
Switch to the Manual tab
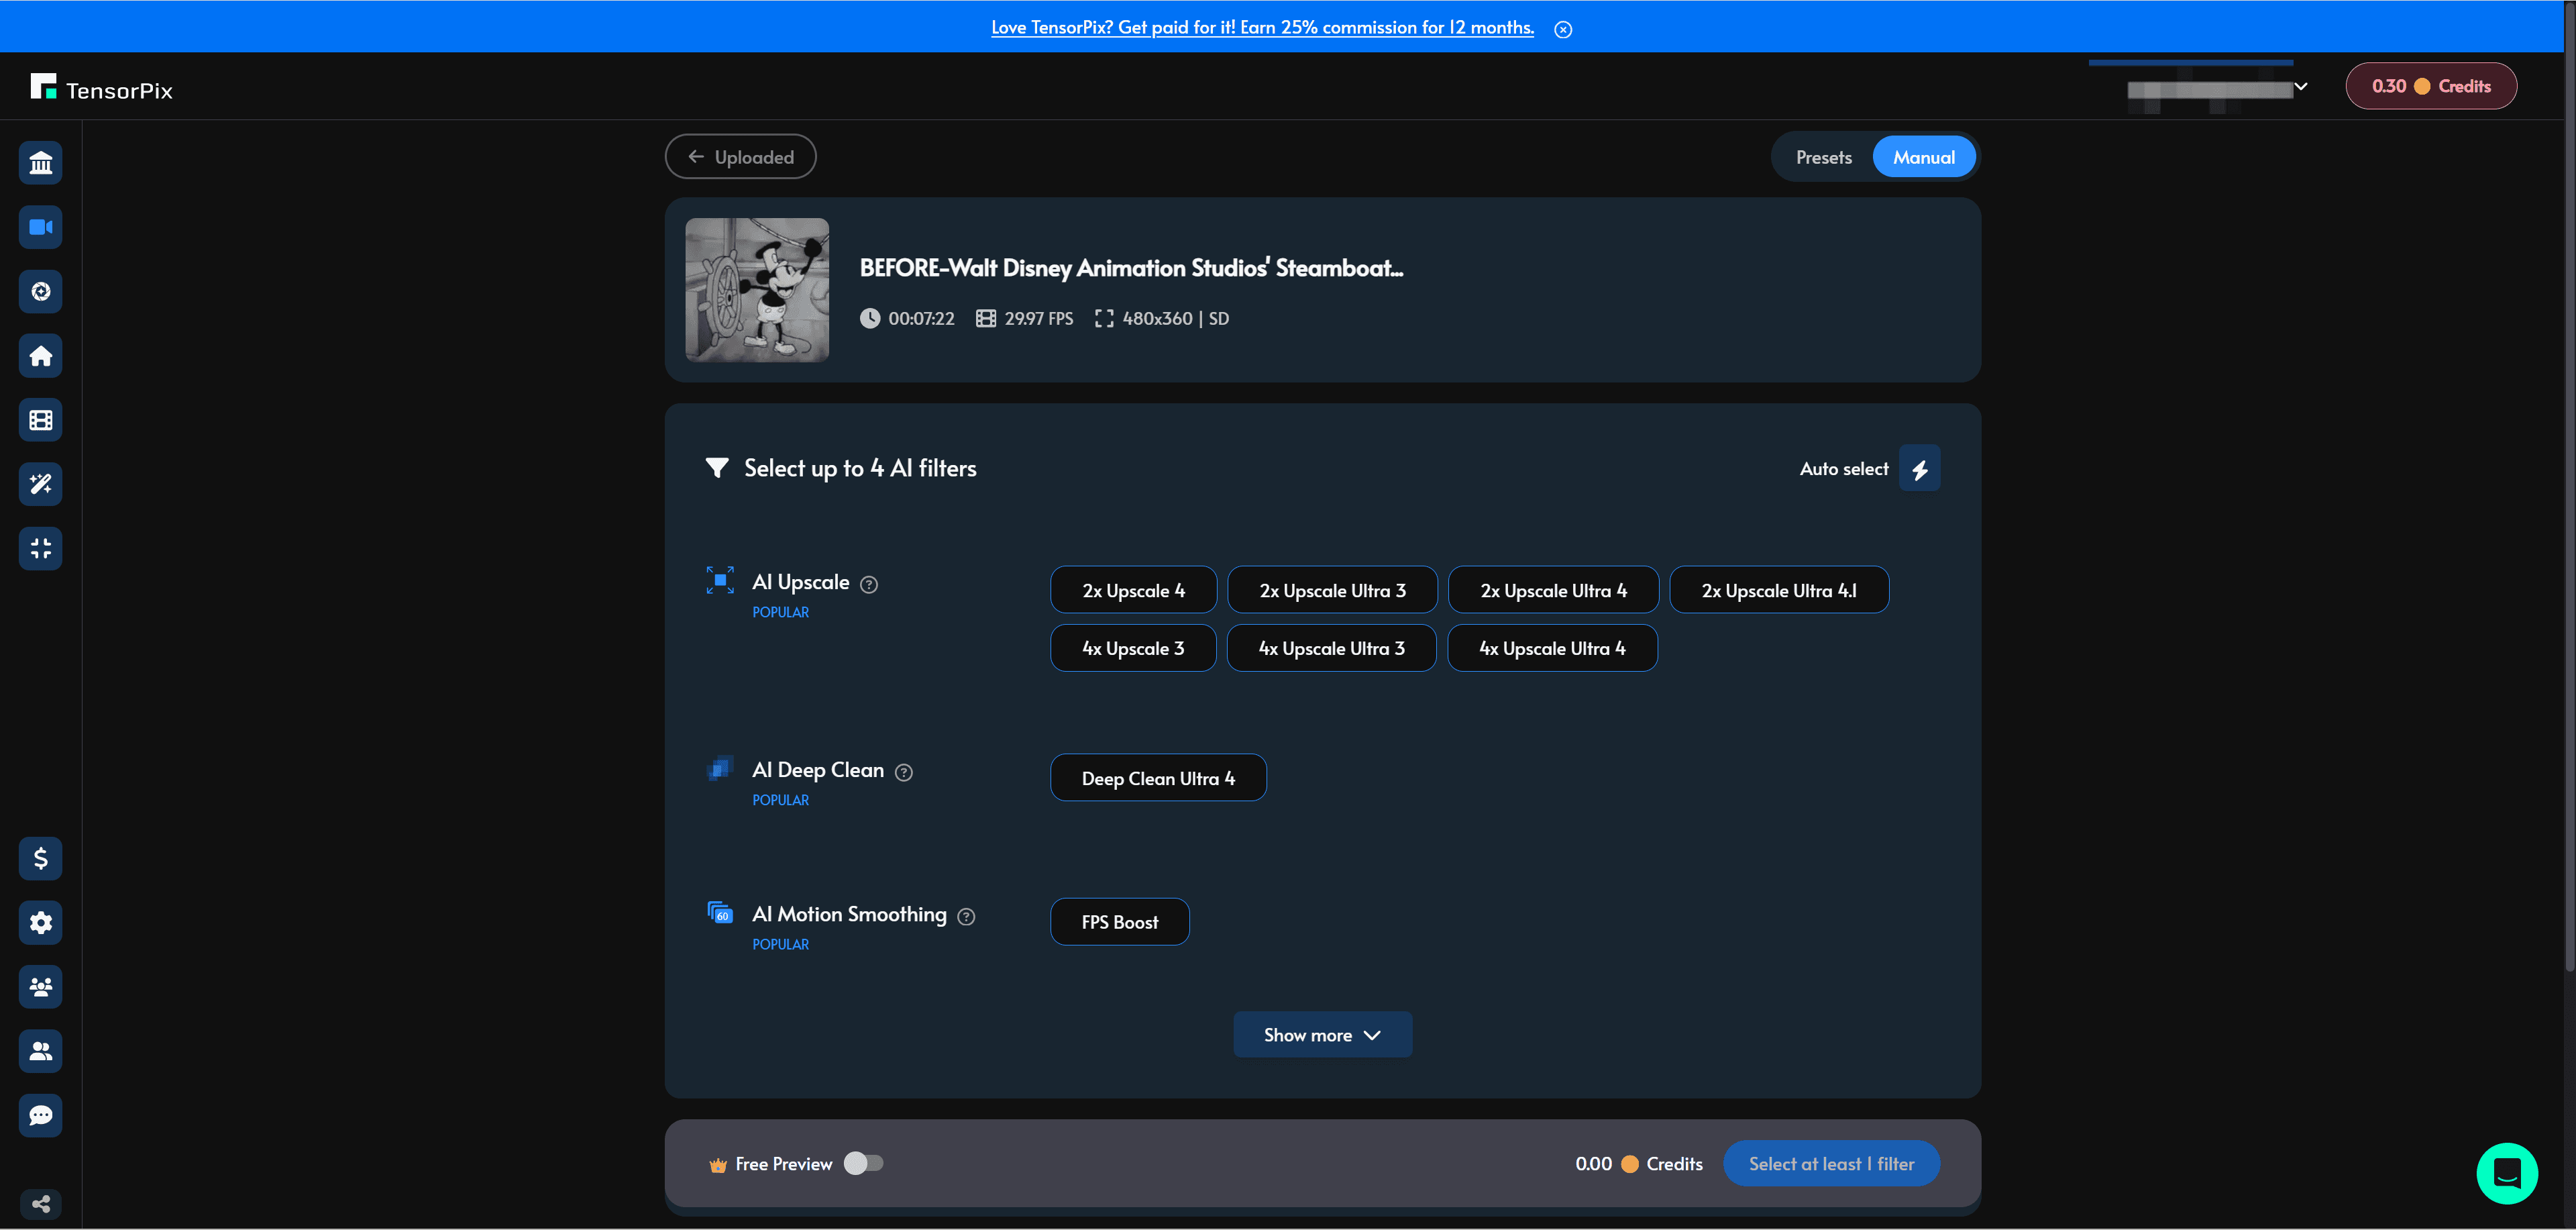click(x=1923, y=157)
